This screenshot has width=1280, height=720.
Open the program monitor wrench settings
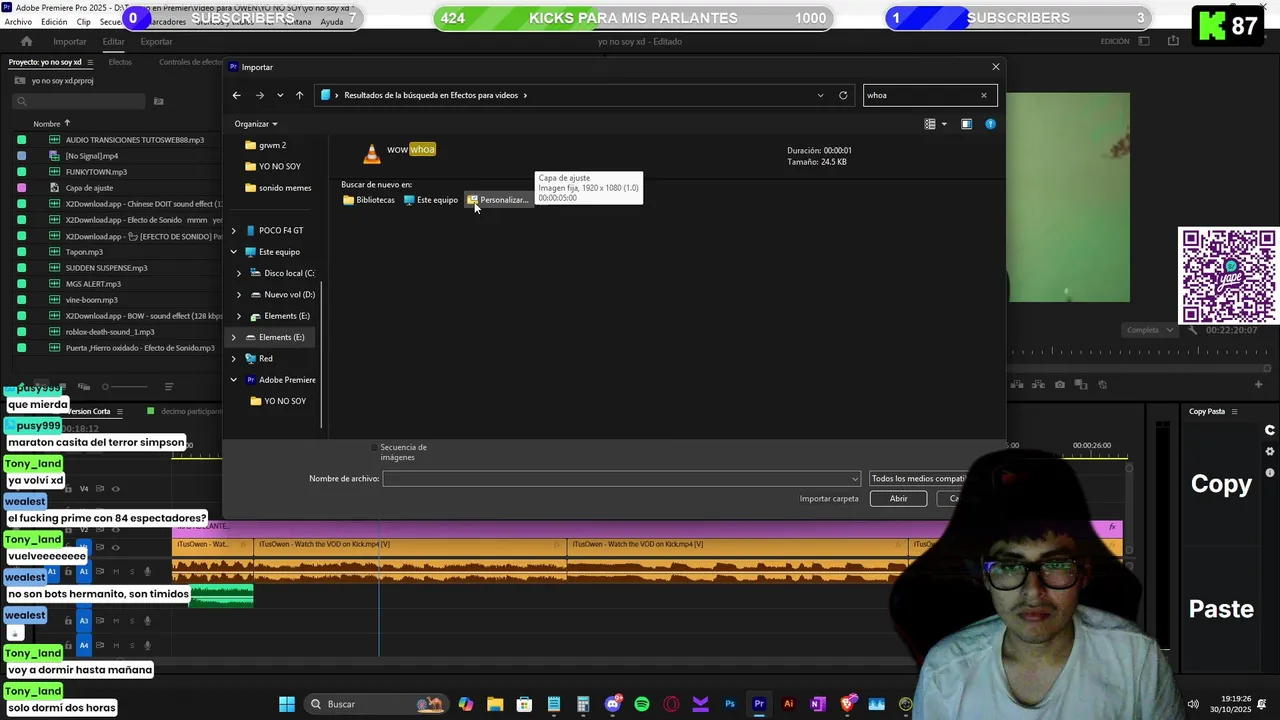tap(1192, 330)
